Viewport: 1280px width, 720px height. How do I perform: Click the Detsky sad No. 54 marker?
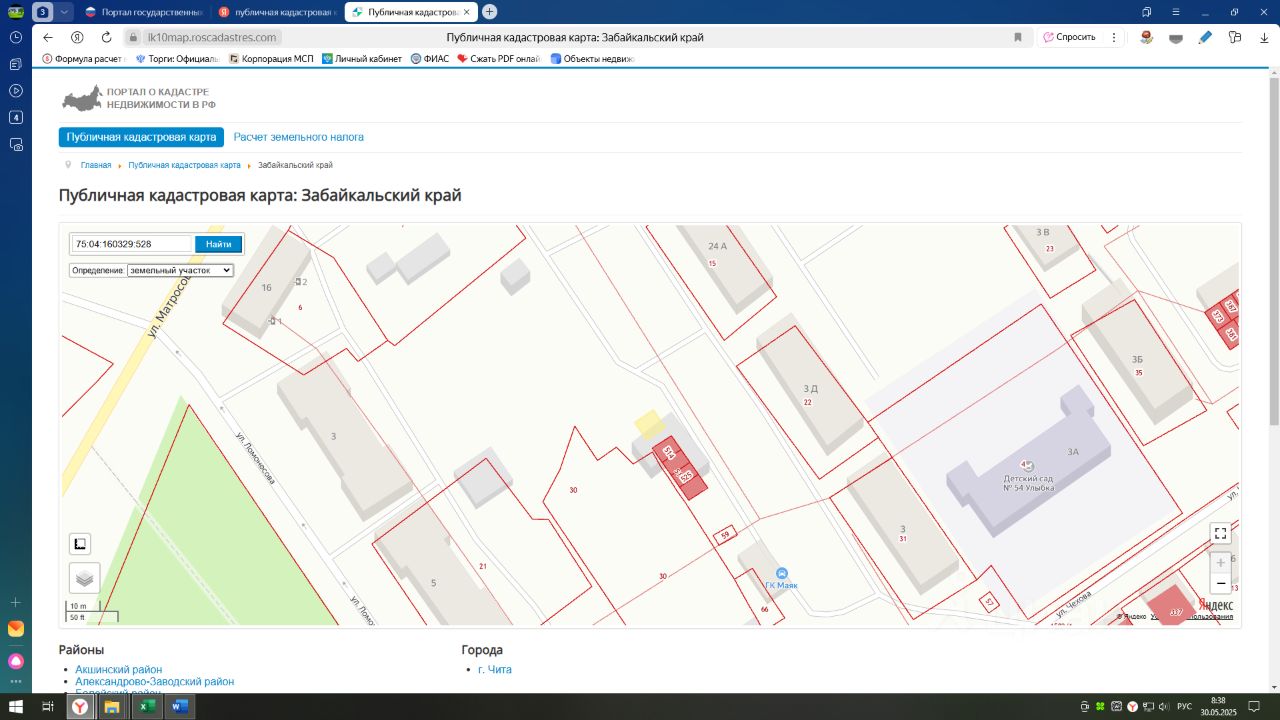pyautogui.click(x=1028, y=466)
